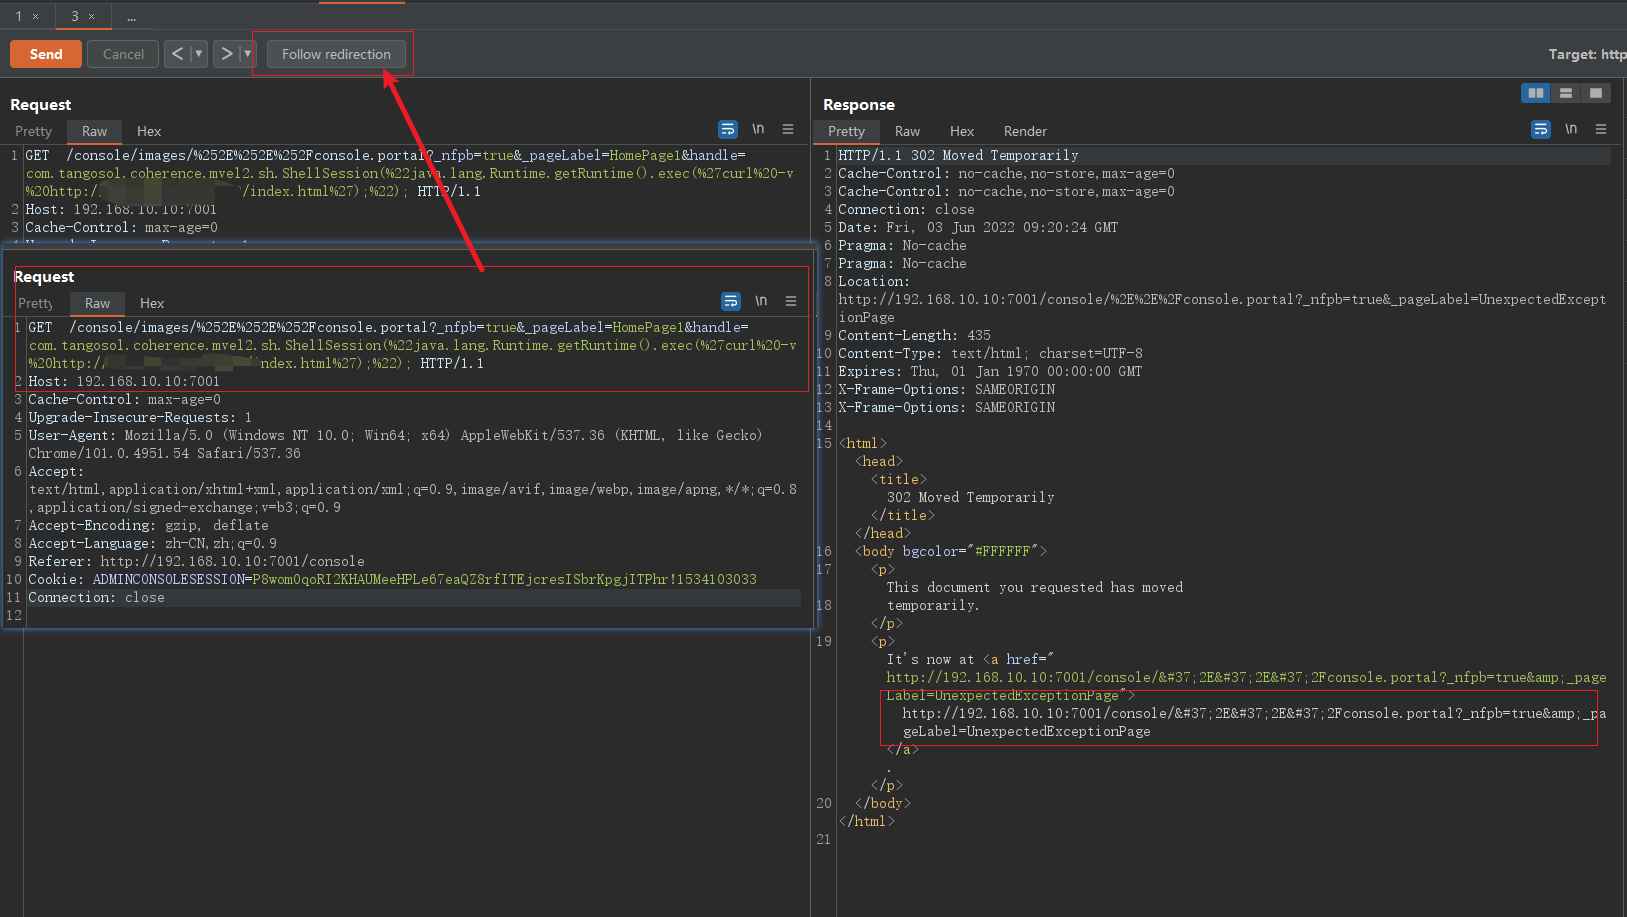1627x917 pixels.
Task: Switch to combined tabbed layout view
Action: click(1596, 93)
